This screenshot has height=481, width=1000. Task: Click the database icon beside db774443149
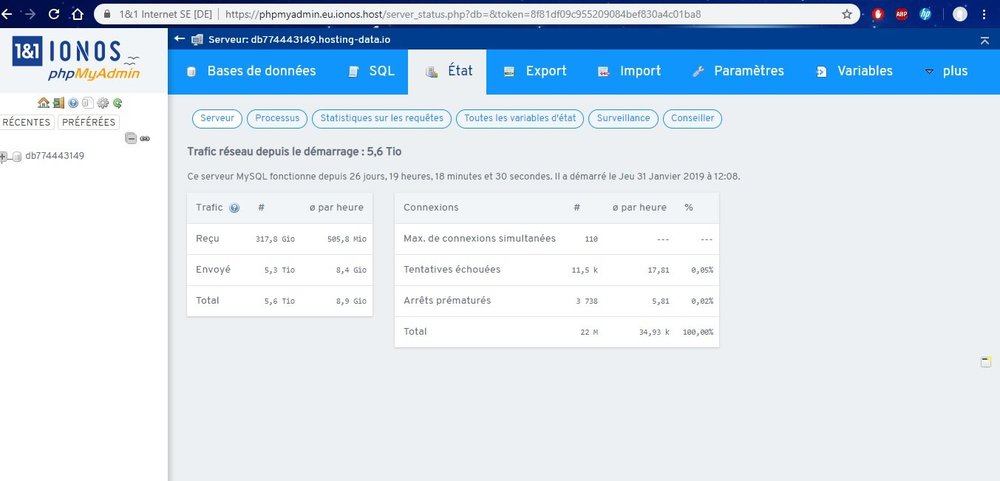pyautogui.click(x=17, y=156)
